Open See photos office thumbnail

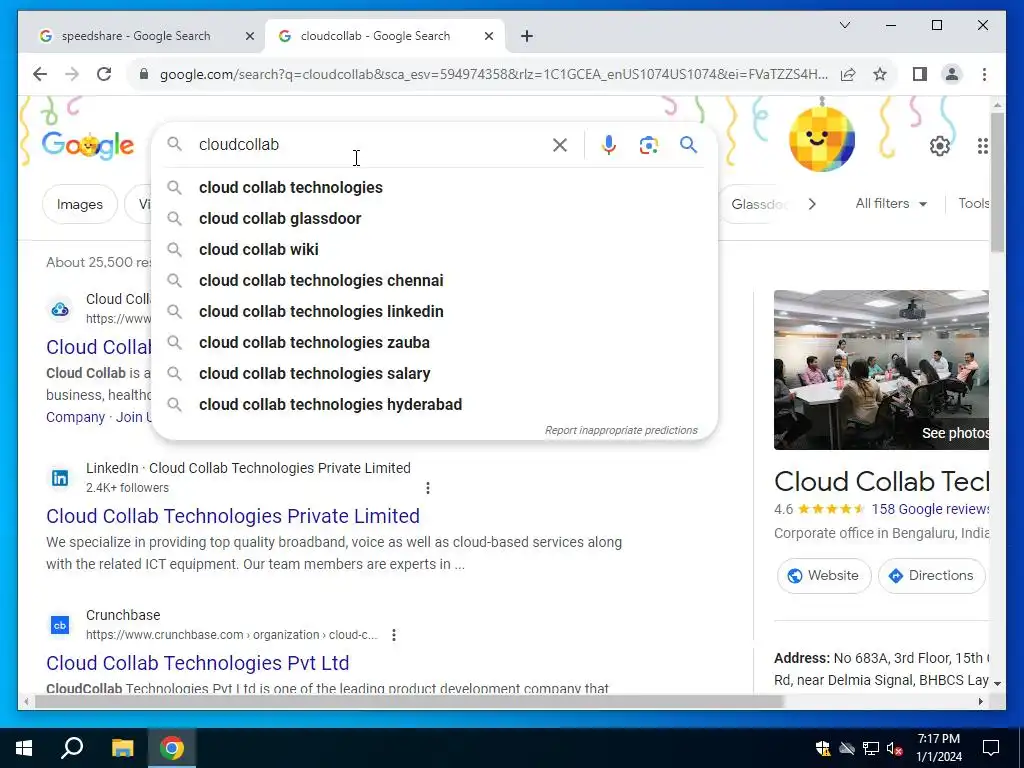click(x=881, y=370)
